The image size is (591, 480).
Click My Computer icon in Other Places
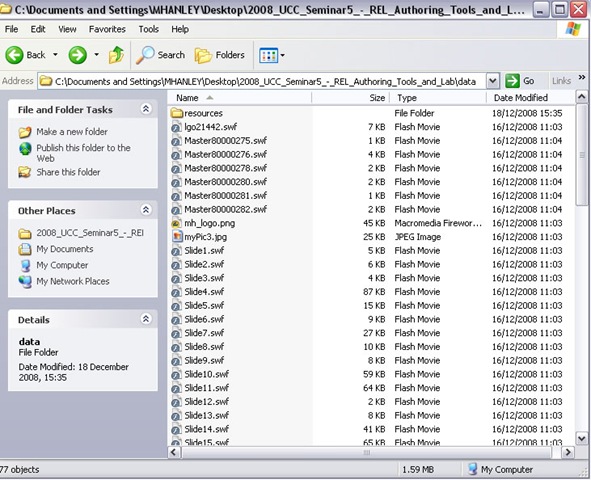[x=25, y=265]
